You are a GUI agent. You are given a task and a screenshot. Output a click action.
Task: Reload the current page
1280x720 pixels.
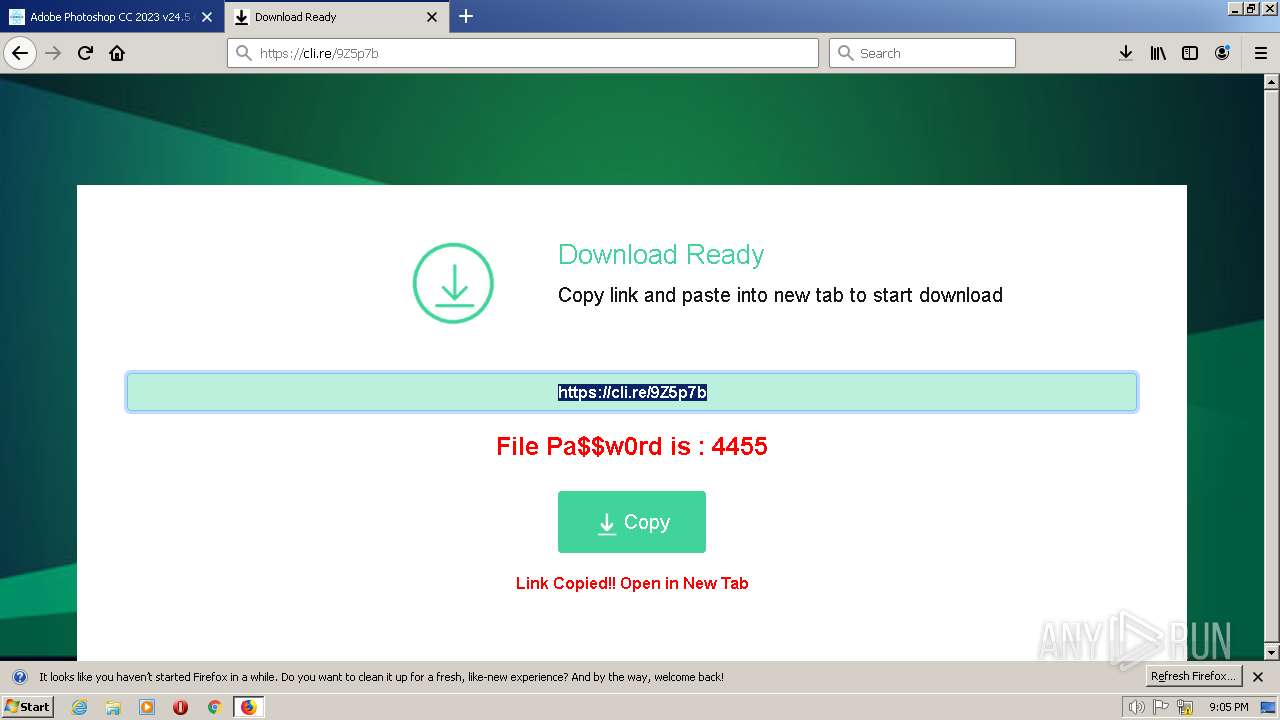tap(85, 53)
